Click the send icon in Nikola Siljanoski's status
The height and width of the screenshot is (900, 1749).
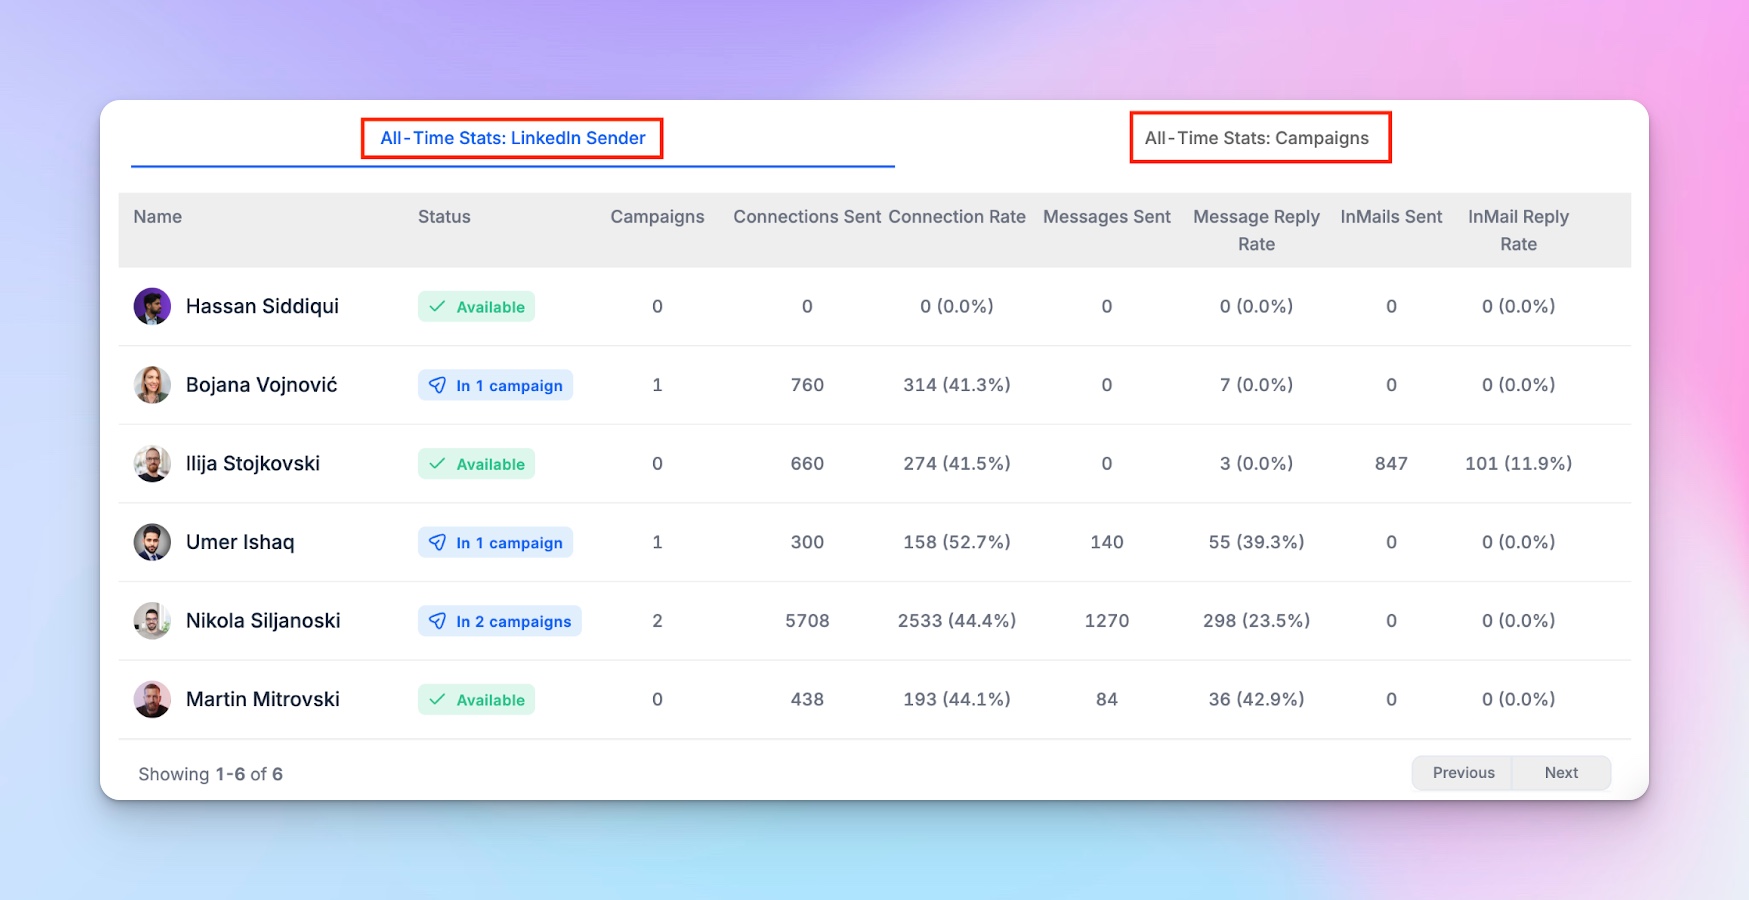437,621
